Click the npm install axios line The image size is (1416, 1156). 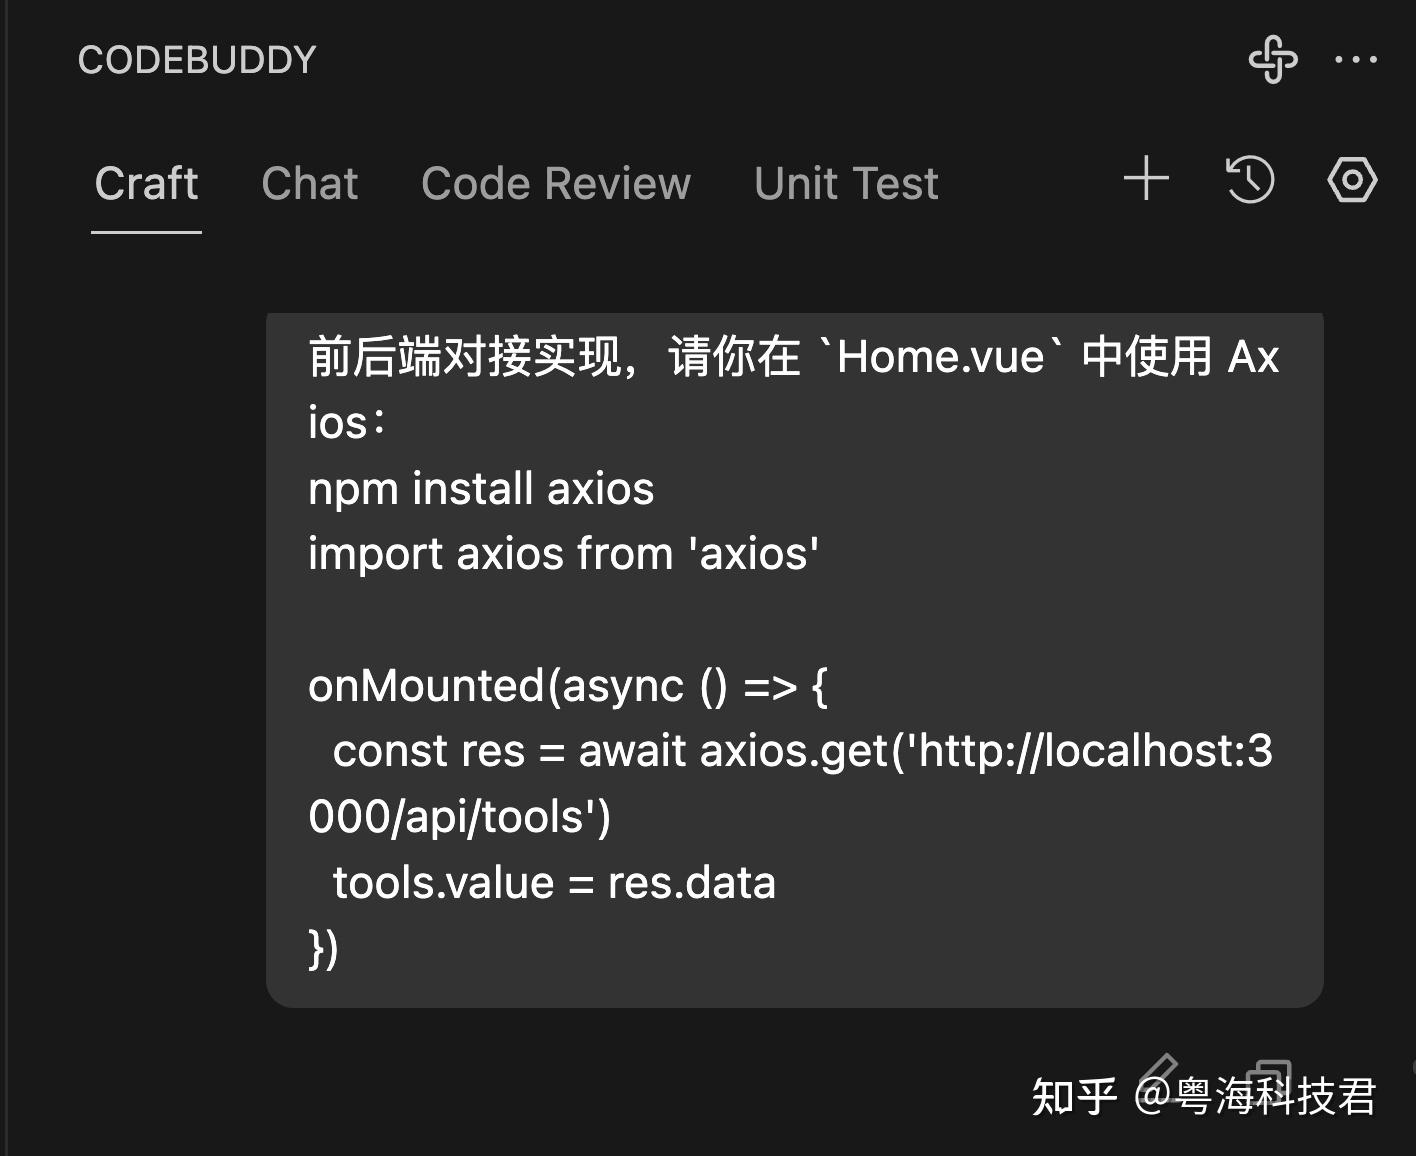pos(480,488)
